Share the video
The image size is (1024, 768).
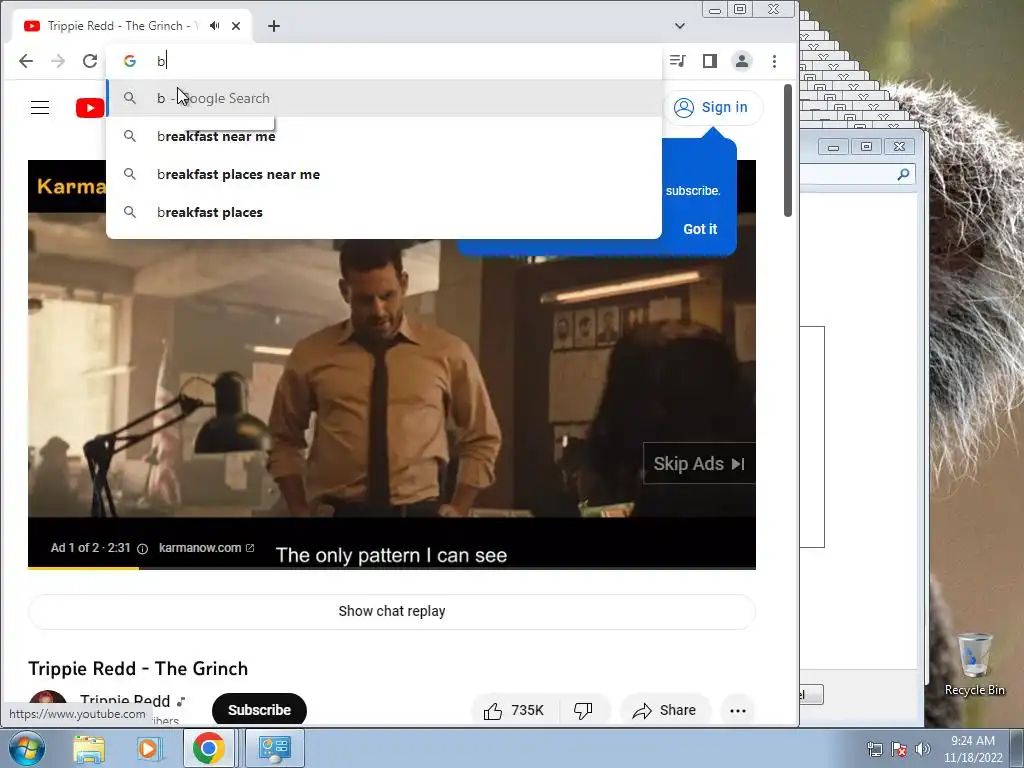pyautogui.click(x=664, y=711)
